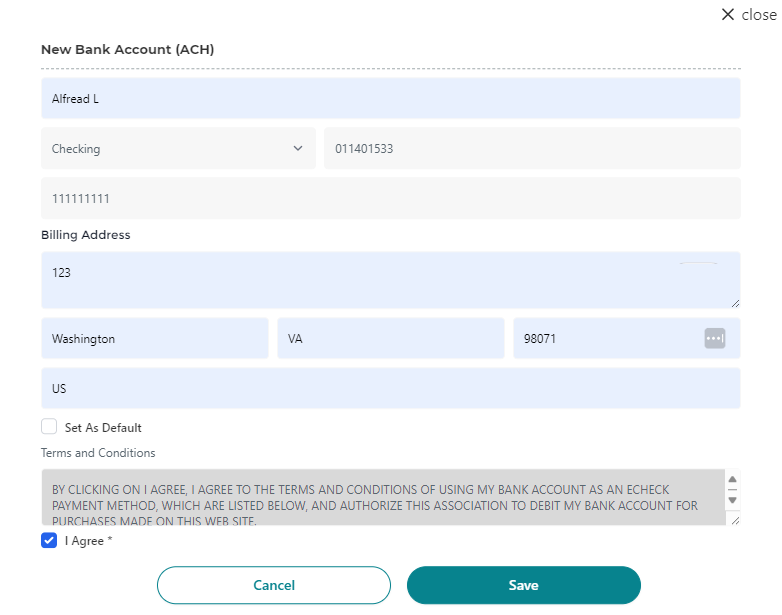This screenshot has height=615, width=782.
Task: Click the state field showing VA
Action: 390,339
